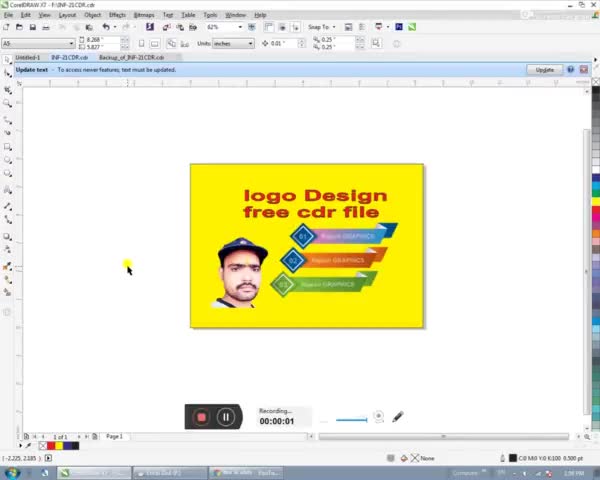Image resolution: width=600 pixels, height=480 pixels.
Task: Select the Ellipse tool in toolbox
Action: pyautogui.click(x=7, y=160)
